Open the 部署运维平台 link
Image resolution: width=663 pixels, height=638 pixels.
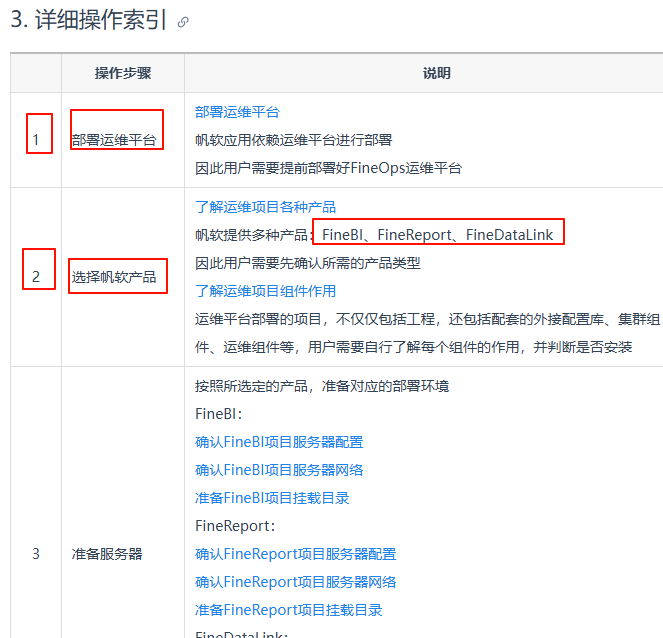point(237,112)
